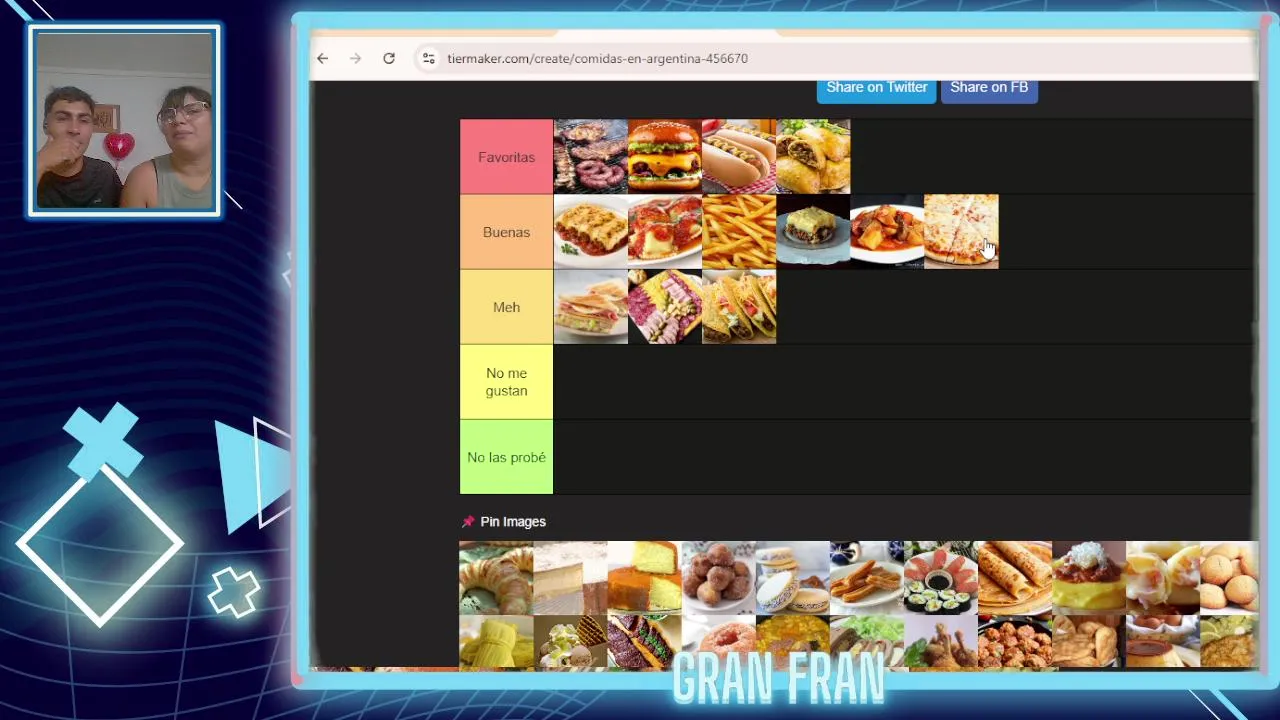The height and width of the screenshot is (720, 1280).
Task: Choose the yellow sponge cake image
Action: pyautogui.click(x=644, y=578)
